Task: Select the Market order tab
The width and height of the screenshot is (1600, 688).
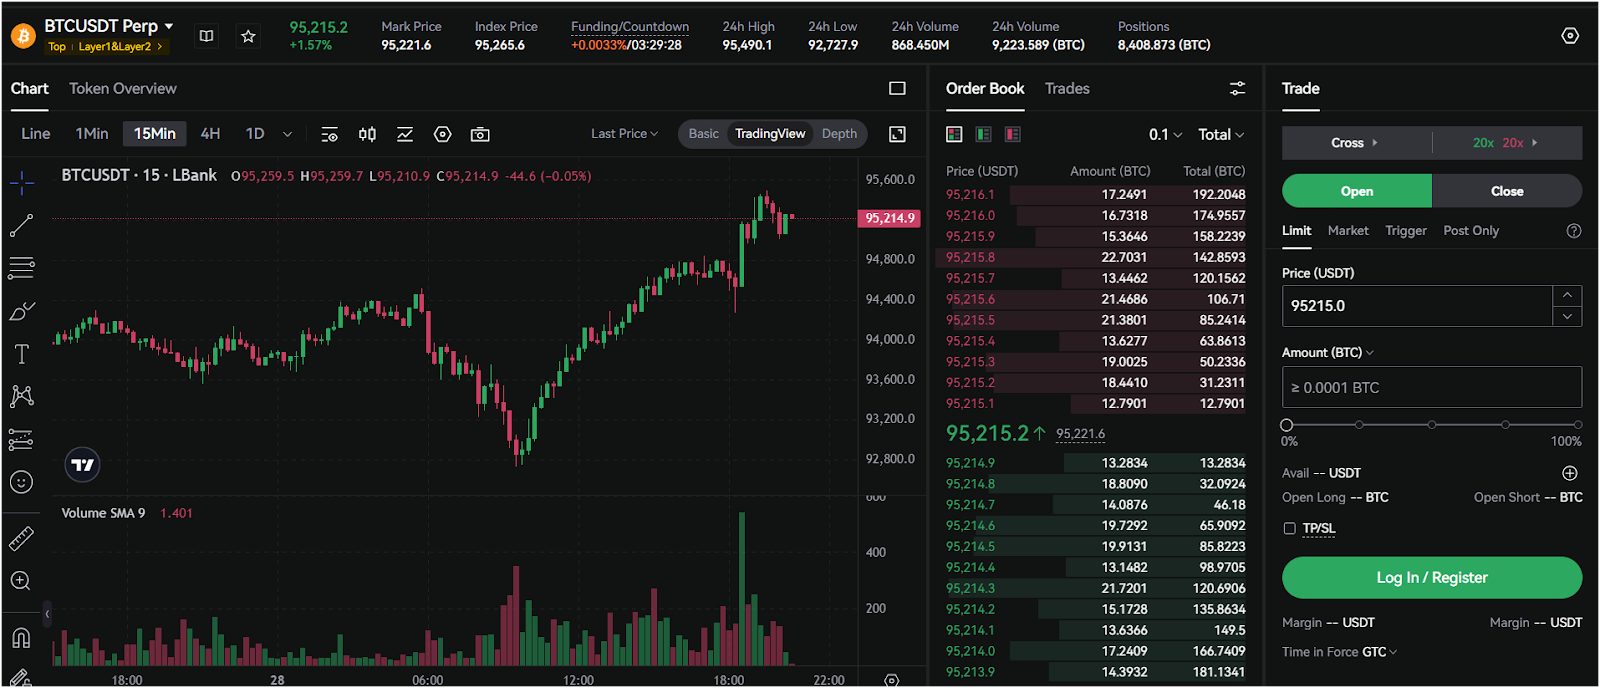Action: click(x=1348, y=231)
